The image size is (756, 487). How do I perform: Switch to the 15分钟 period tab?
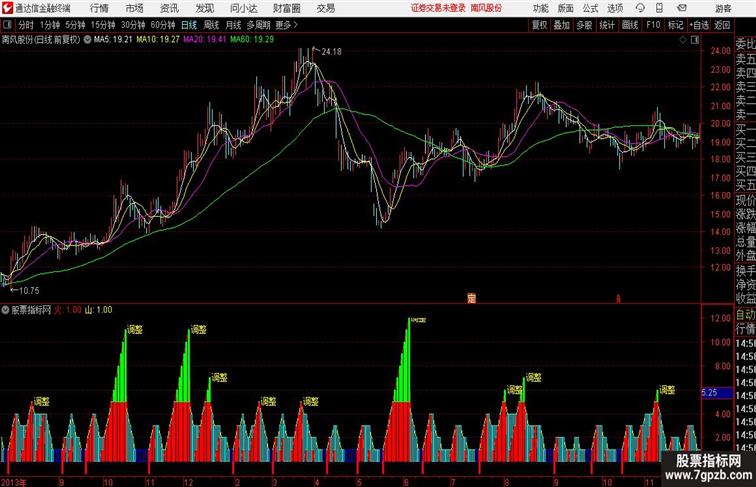[x=103, y=25]
